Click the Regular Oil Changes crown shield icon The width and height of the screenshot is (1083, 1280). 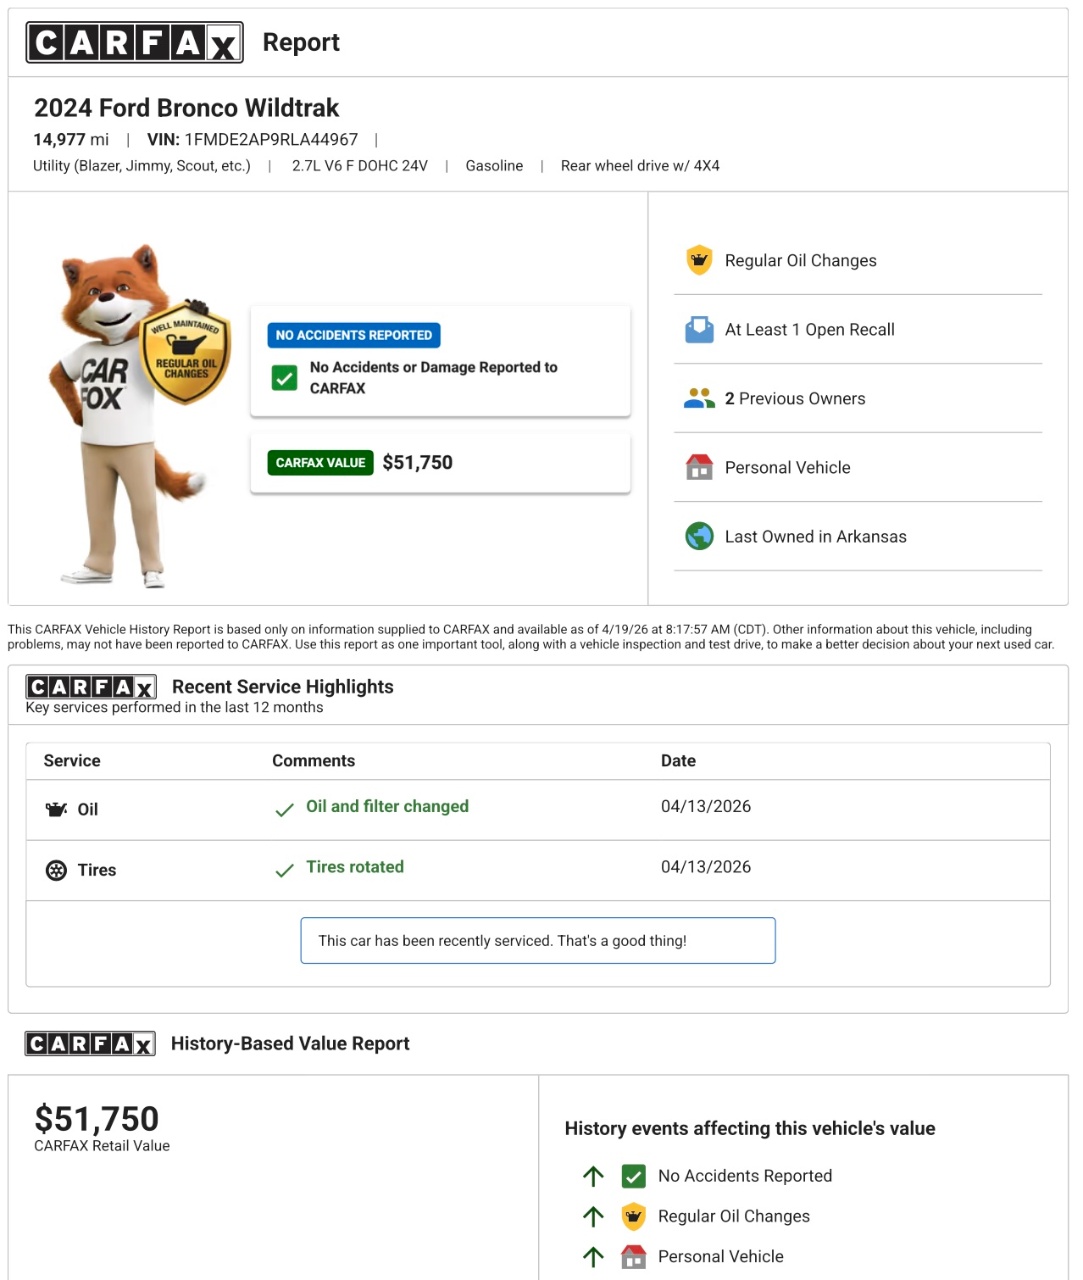[699, 260]
